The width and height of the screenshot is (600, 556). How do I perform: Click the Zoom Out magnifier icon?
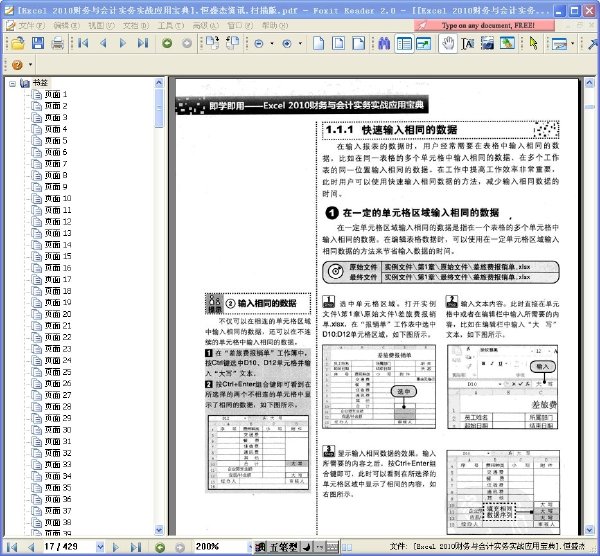click(259, 44)
